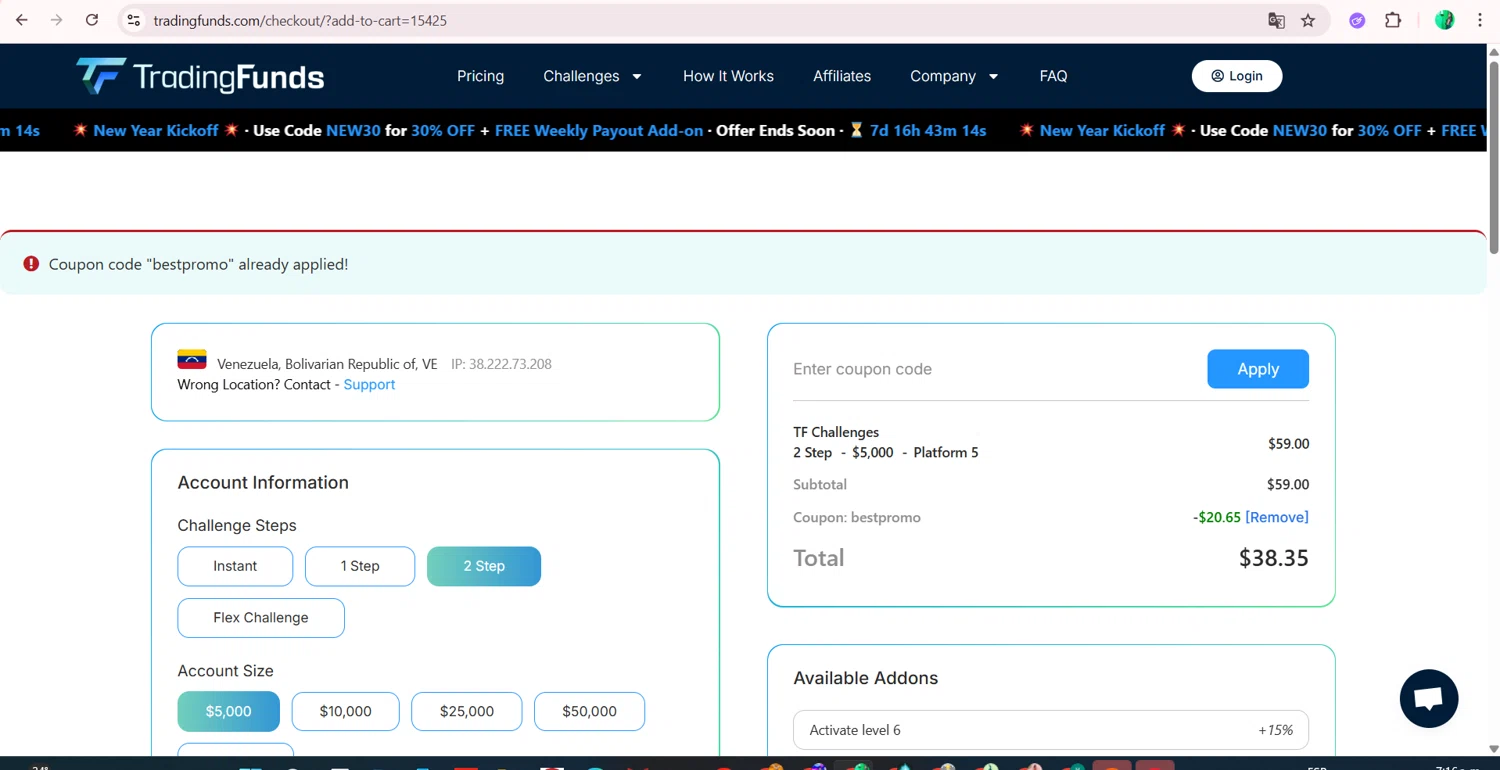1500x770 pixels.
Task: Click the IP: 38.222.73.208 text
Action: (501, 364)
